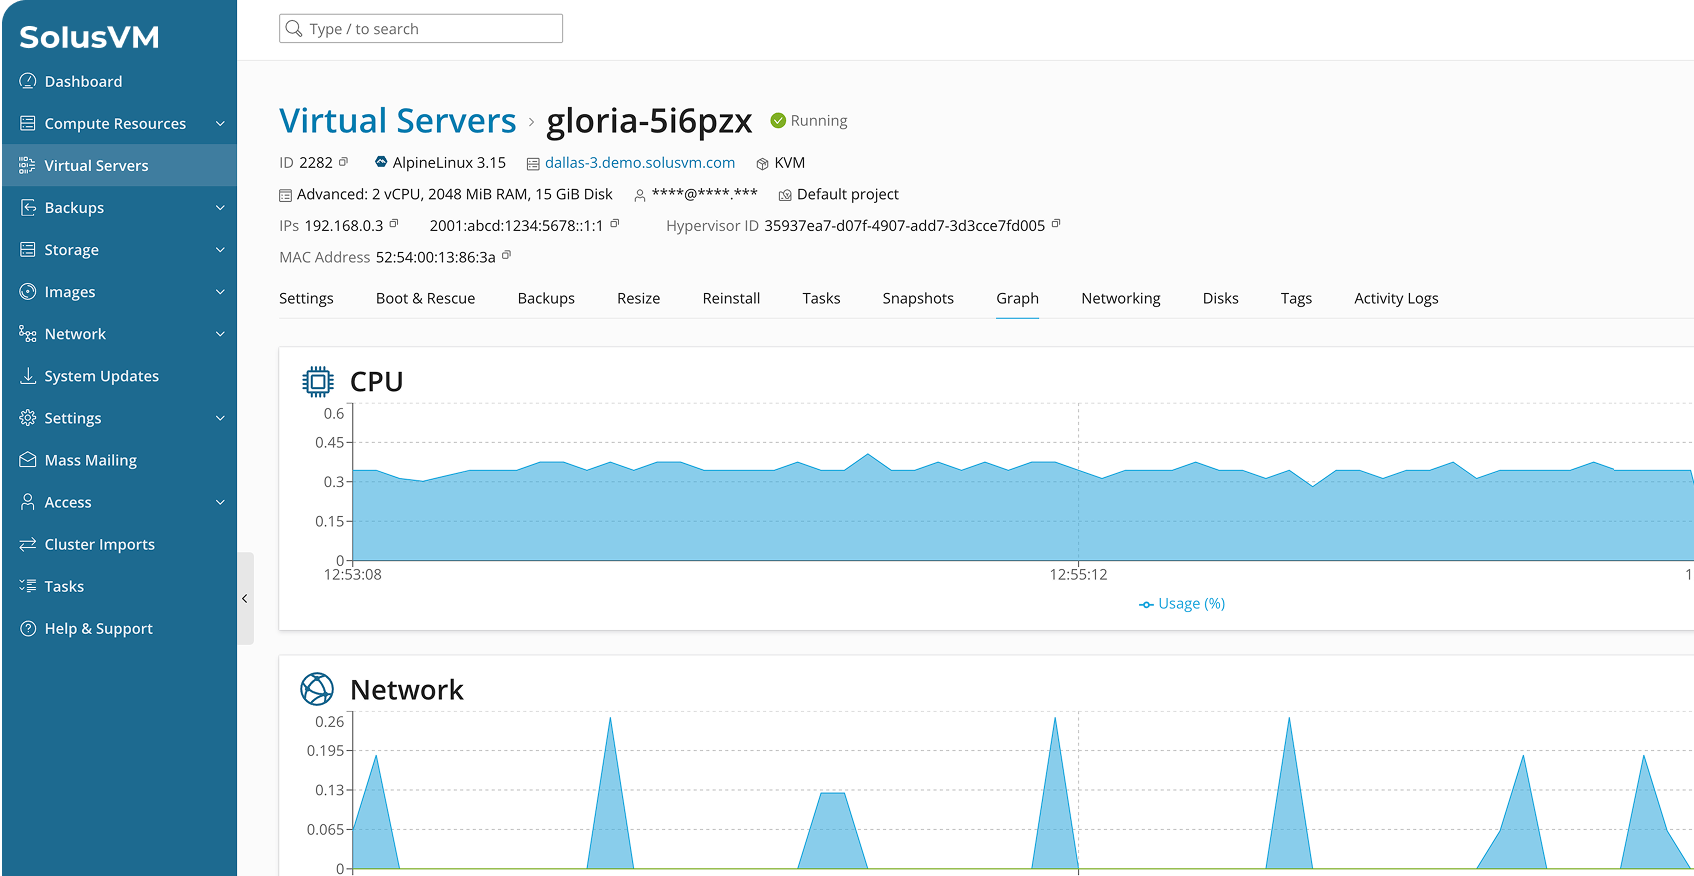Collapse the sidebar with arrow handle

245,599
